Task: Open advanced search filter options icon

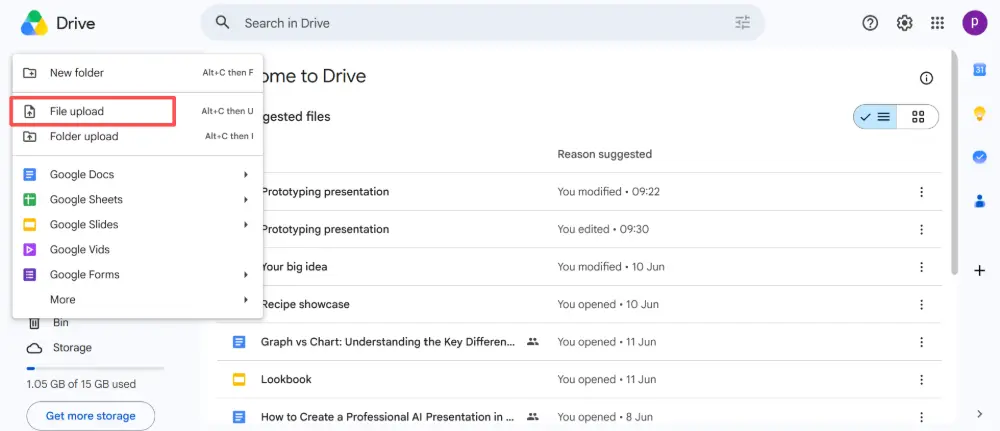Action: [743, 23]
